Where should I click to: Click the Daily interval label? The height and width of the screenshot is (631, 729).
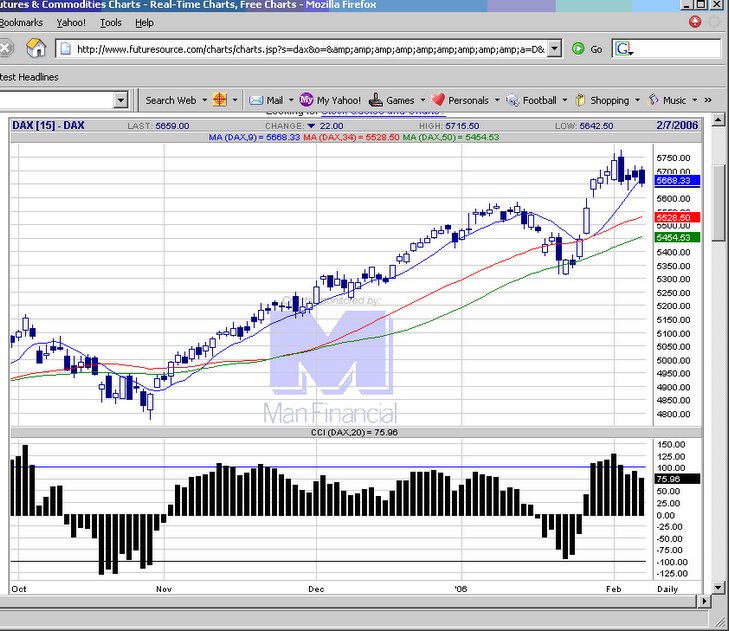click(668, 589)
